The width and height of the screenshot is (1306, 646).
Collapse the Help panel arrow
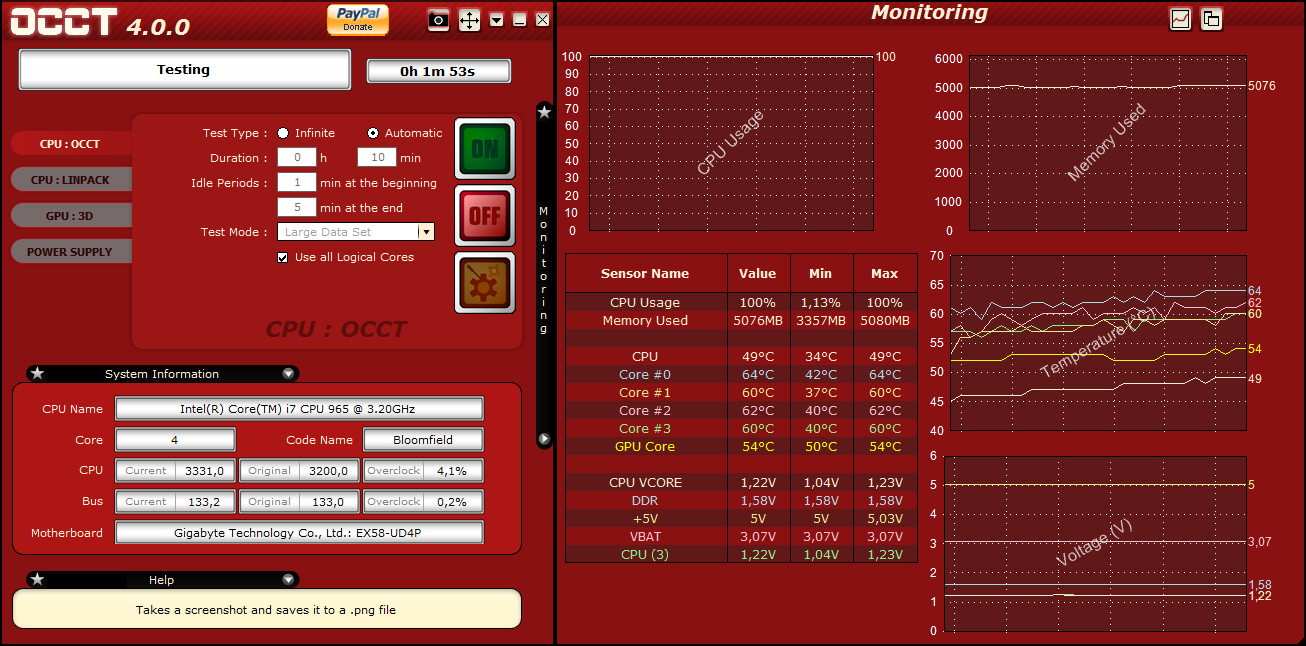288,580
